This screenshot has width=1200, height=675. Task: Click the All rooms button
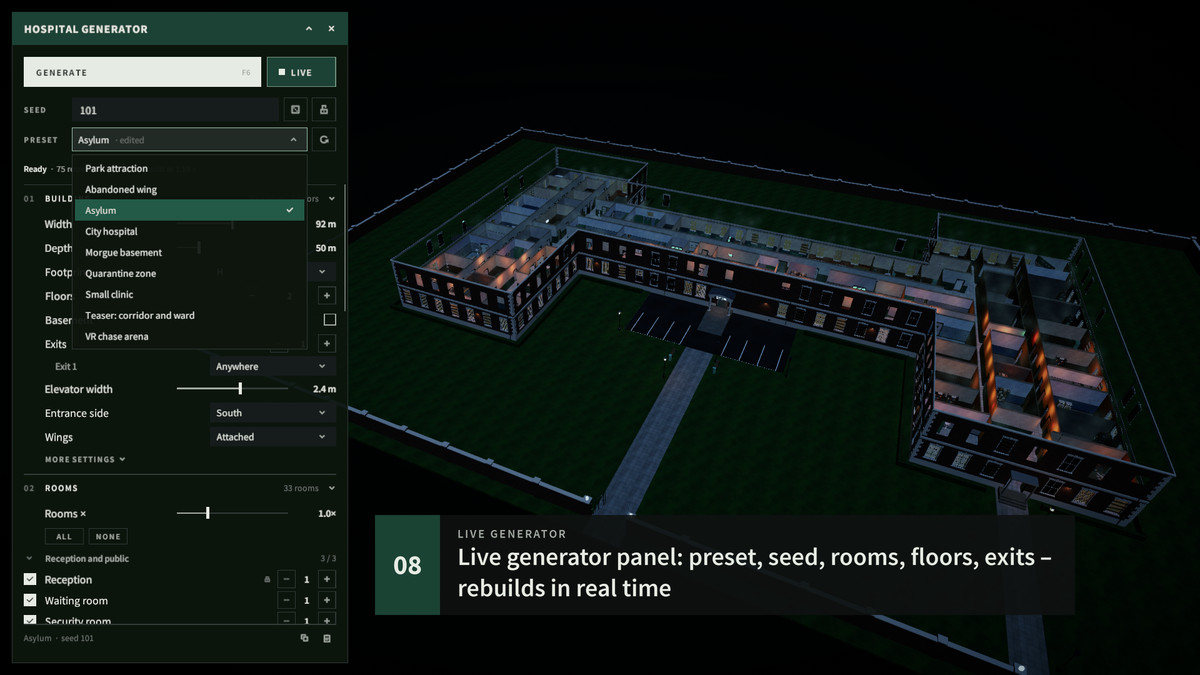[x=64, y=537]
